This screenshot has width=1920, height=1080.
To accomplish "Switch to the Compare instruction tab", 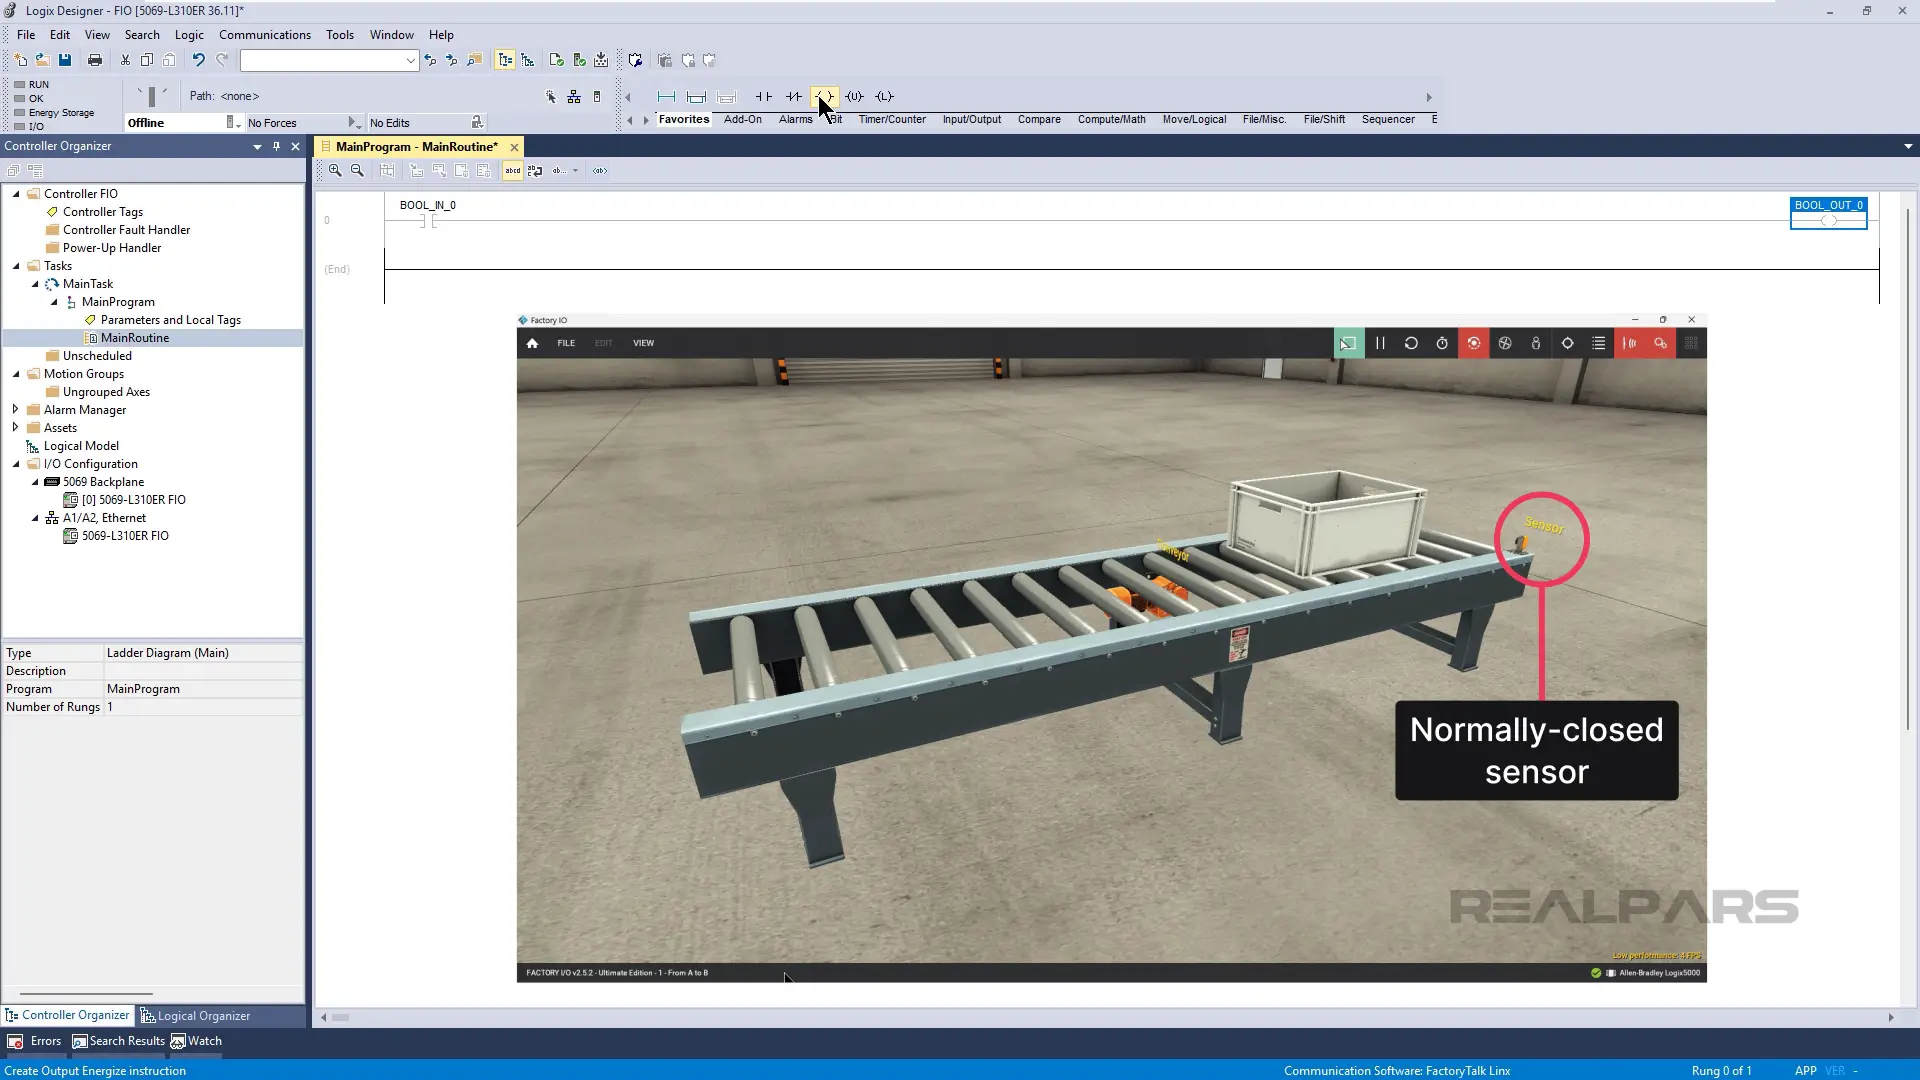I will click(1039, 119).
